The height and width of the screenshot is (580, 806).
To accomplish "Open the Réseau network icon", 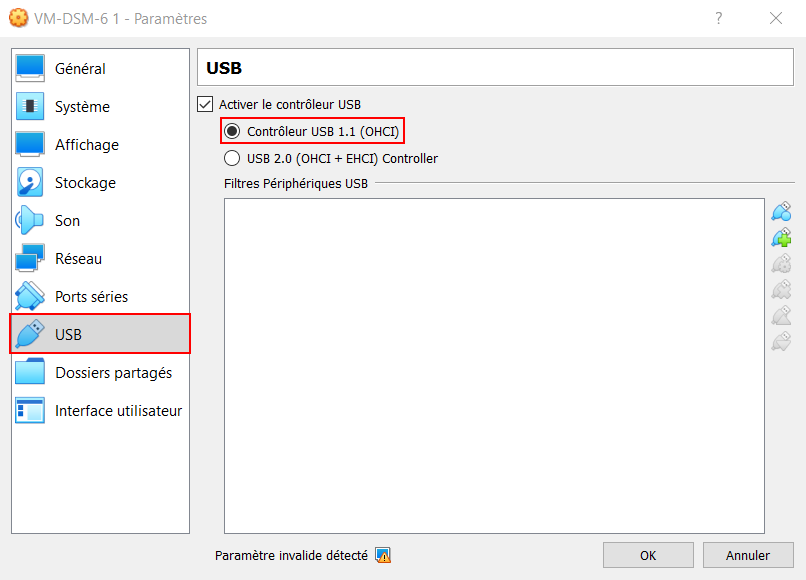I will click(x=30, y=259).
